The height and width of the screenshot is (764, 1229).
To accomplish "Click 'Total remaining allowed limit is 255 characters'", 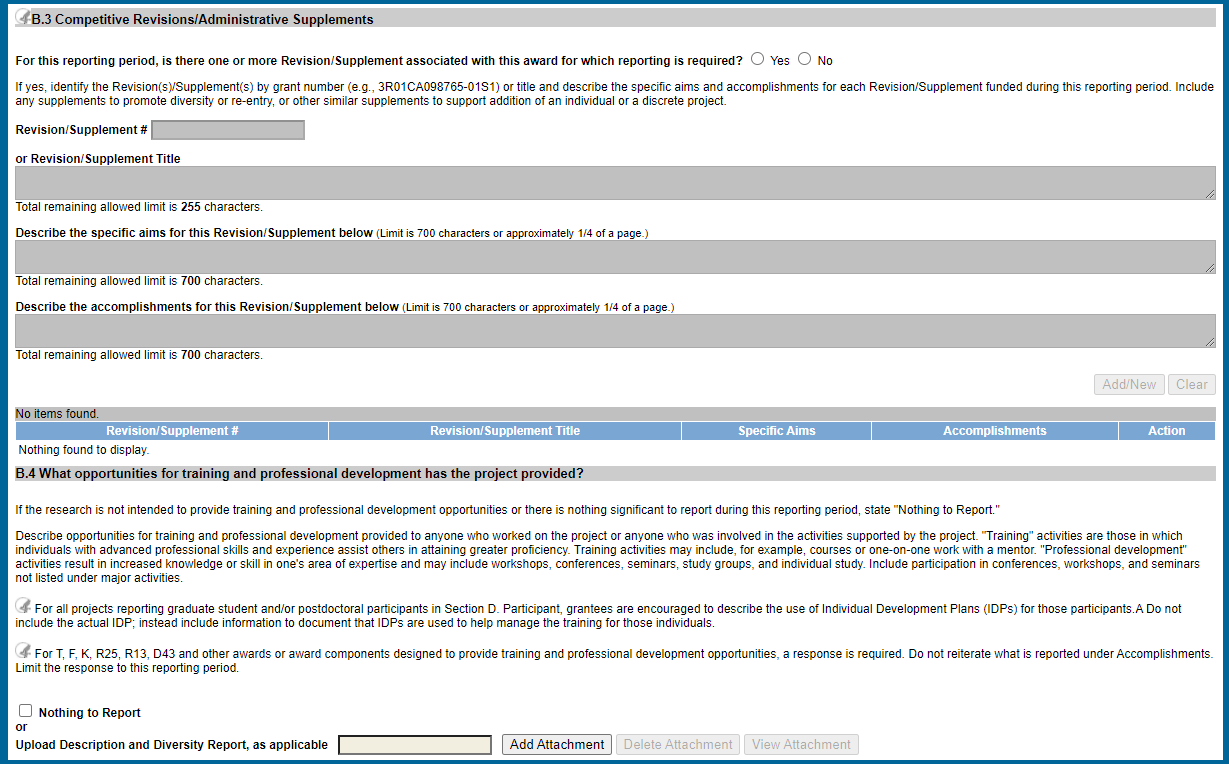I will click(x=139, y=207).
